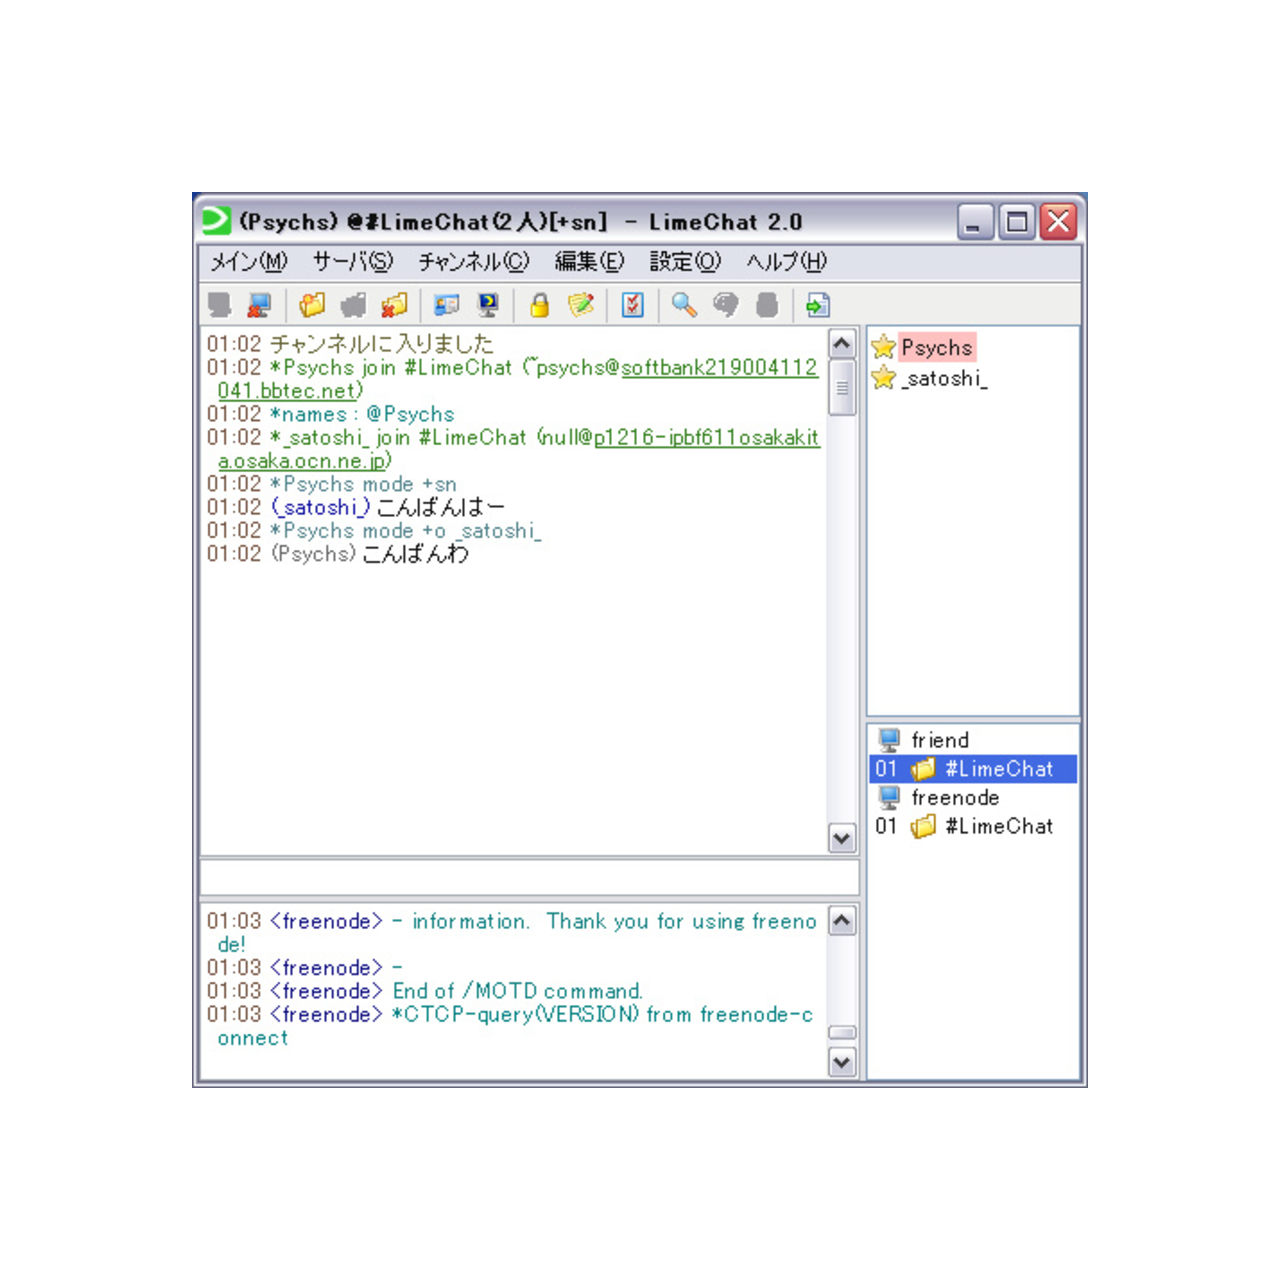Minimize the LimeChat window
This screenshot has height=1280, width=1280.
tap(975, 221)
